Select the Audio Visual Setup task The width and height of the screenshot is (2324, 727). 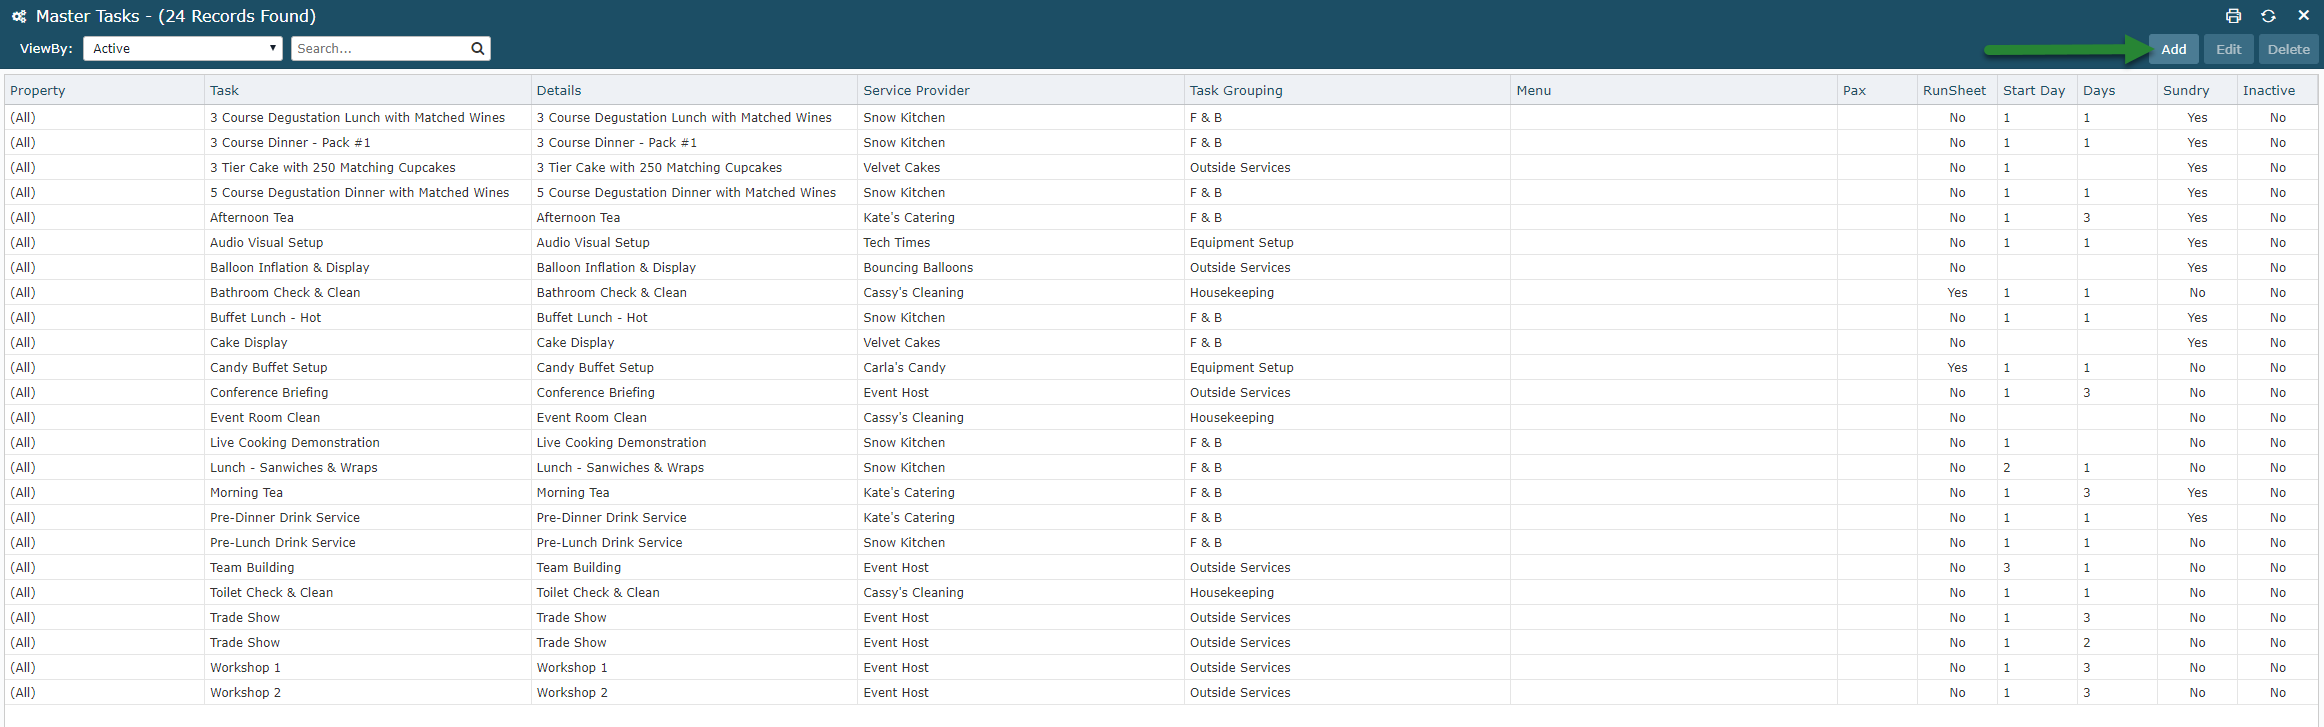[266, 242]
